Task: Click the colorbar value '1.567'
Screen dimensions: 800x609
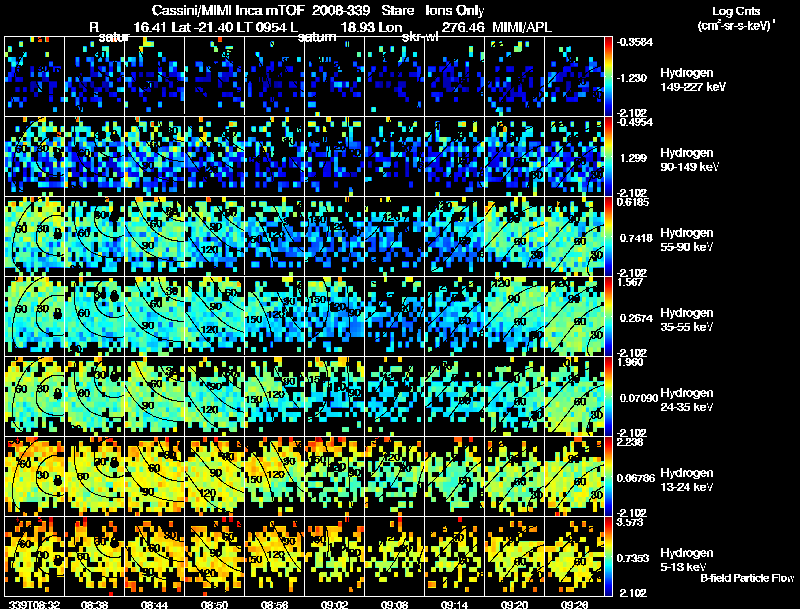Action: pos(630,282)
